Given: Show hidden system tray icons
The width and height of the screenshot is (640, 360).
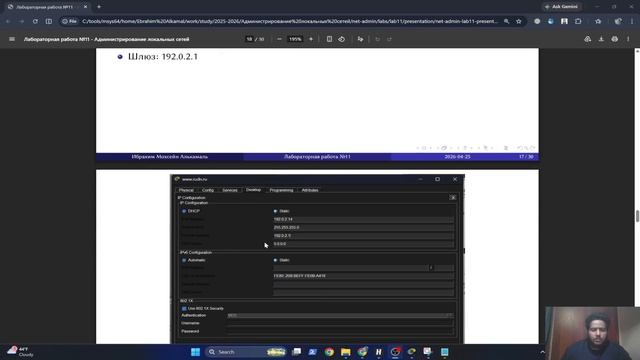Looking at the screenshot, I should [x=542, y=352].
